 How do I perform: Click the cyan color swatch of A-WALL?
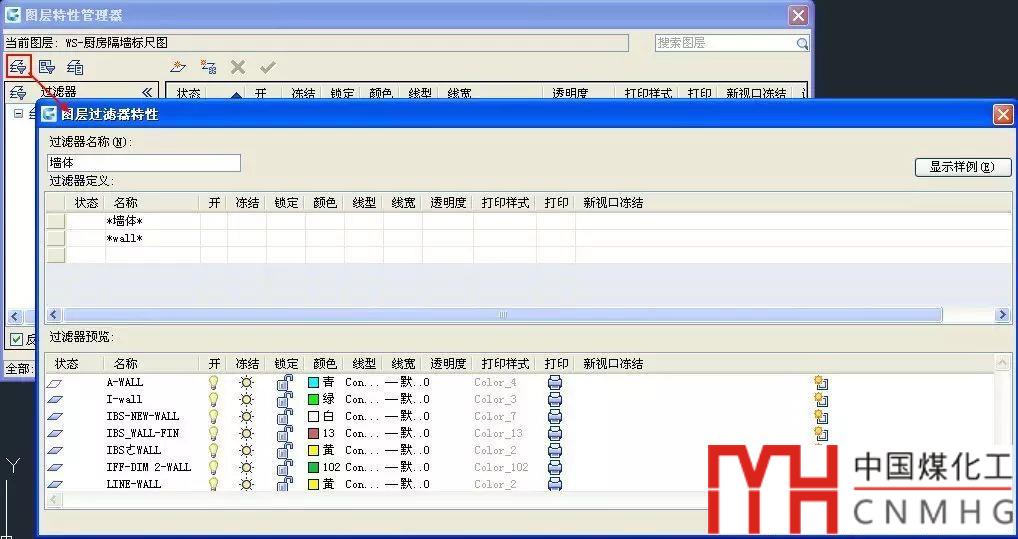314,382
